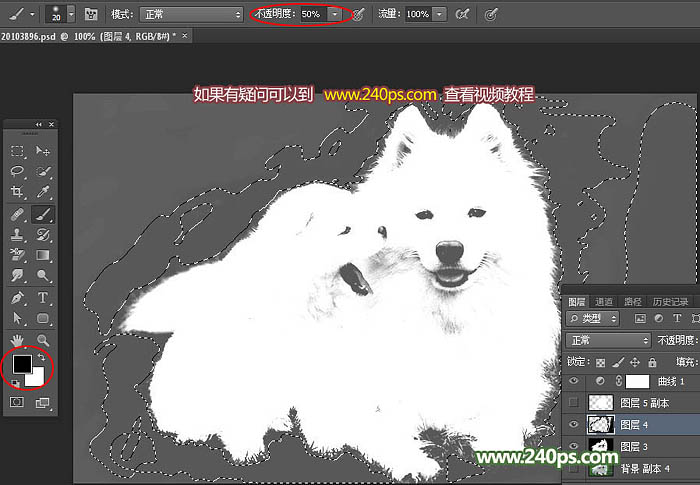Switch to the 通道 tab

[604, 301]
